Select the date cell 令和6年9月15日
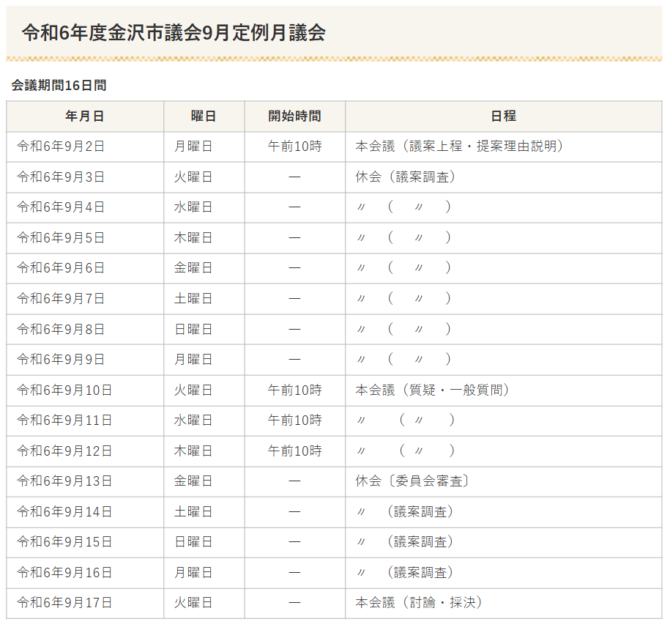Image resolution: width=670 pixels, height=630 pixels. (x=85, y=542)
